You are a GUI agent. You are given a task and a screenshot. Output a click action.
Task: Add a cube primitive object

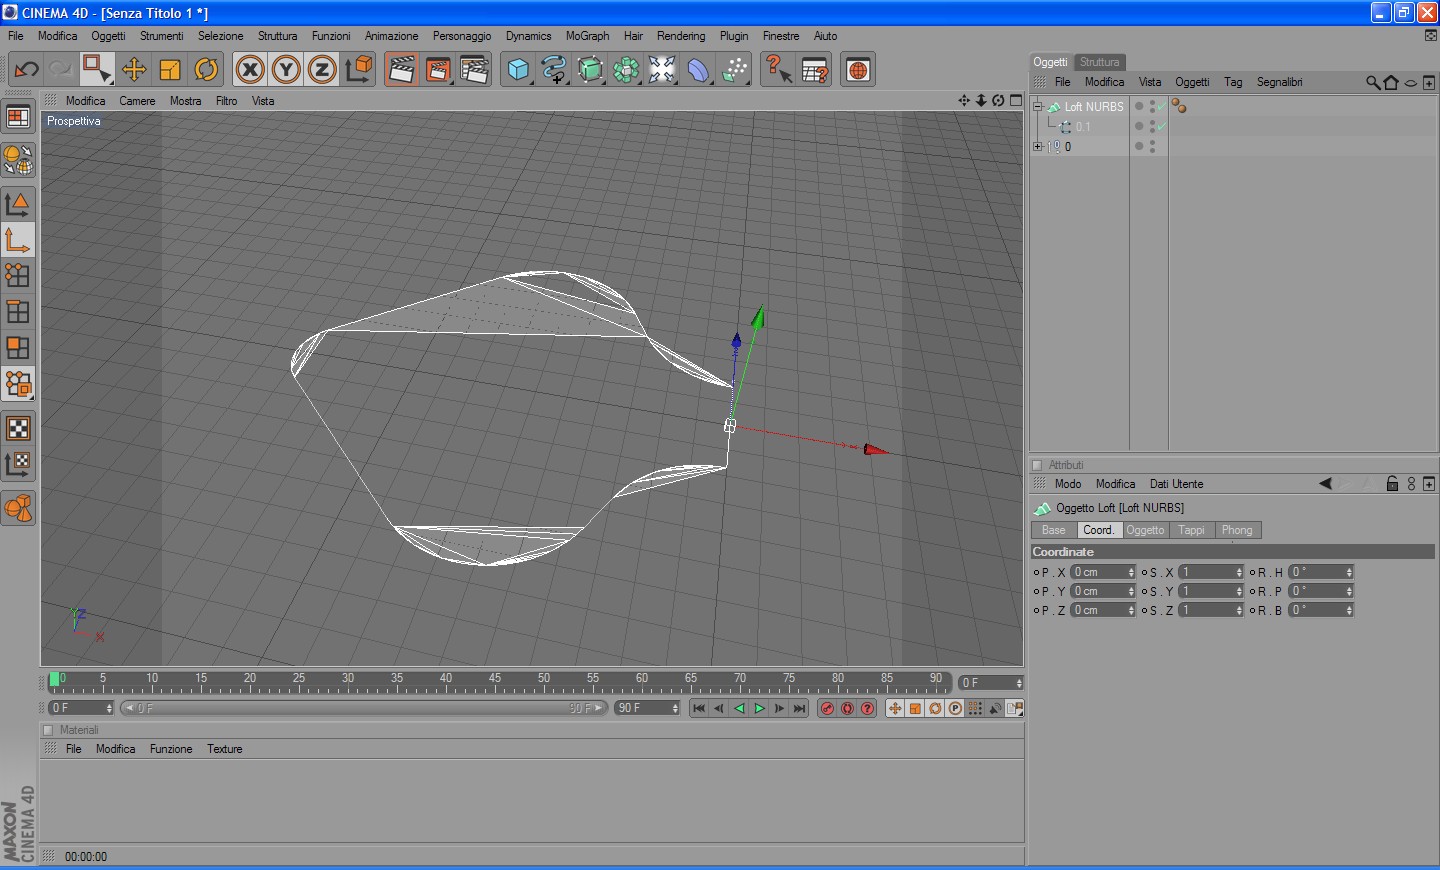pos(518,70)
